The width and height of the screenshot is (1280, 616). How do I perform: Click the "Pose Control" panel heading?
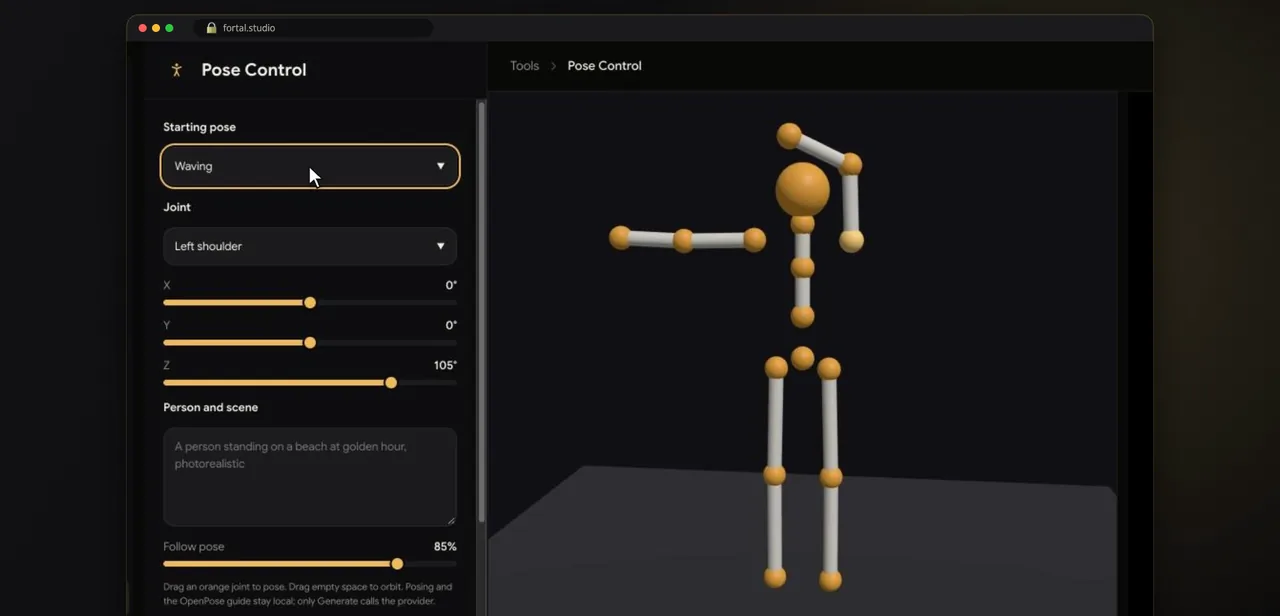coord(254,70)
